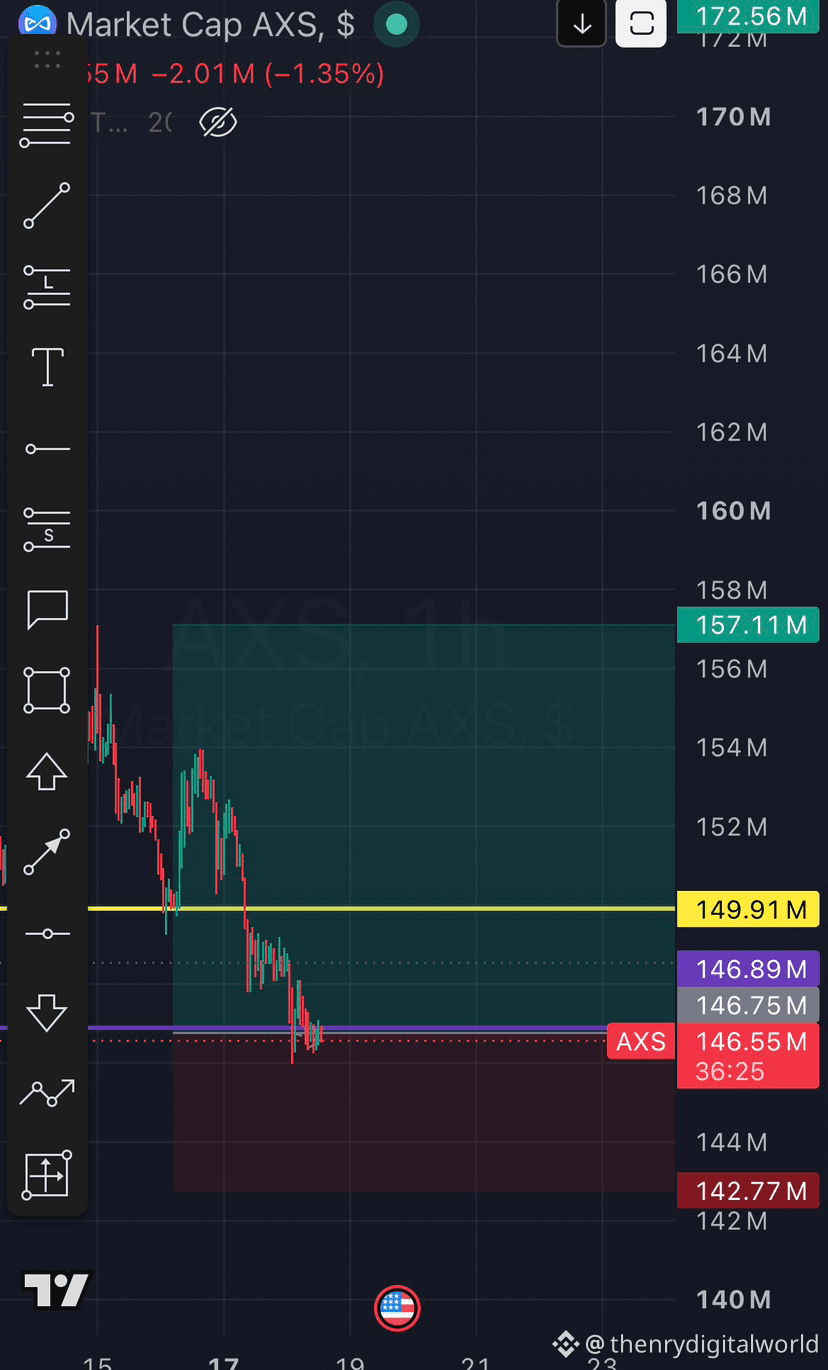Select the Fib retracement tool
Image resolution: width=828 pixels, height=1370 pixels.
[x=47, y=125]
